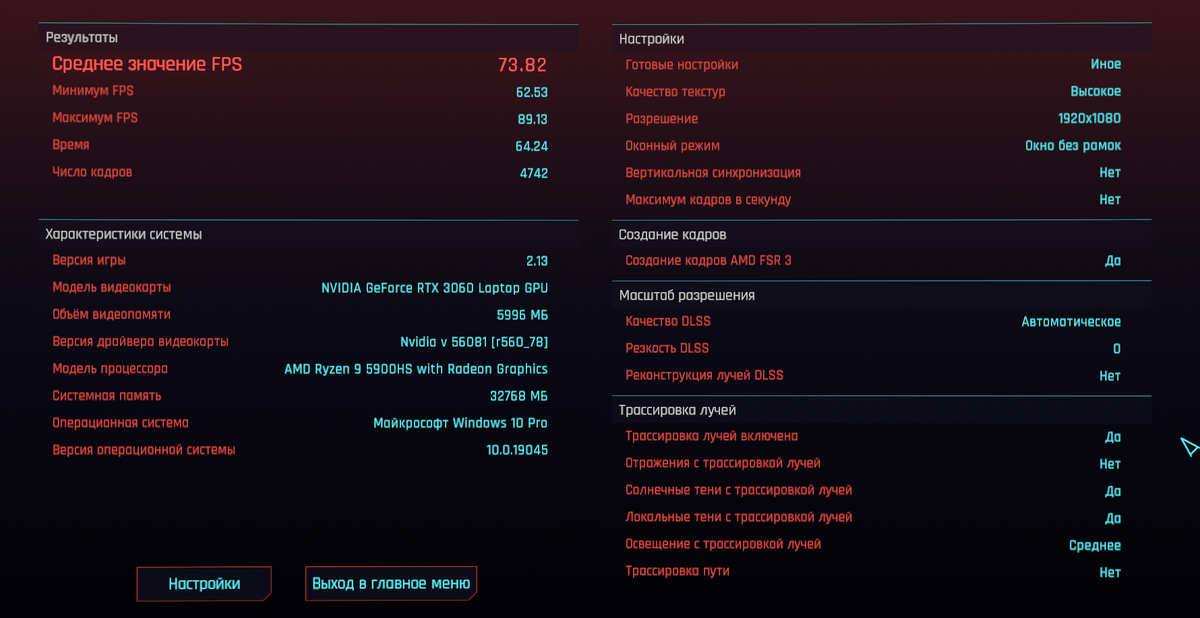Select the AMD FSR 3 value Да

[x=1113, y=260]
